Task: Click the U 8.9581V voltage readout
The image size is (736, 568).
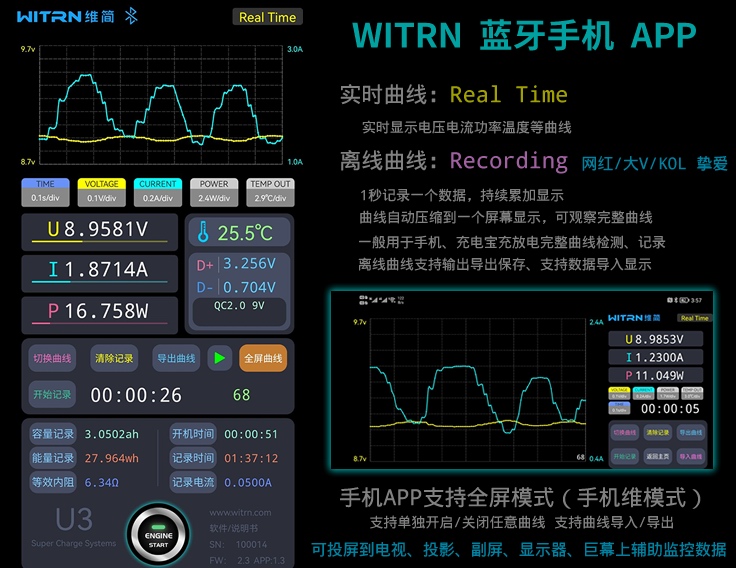Action: (100, 231)
